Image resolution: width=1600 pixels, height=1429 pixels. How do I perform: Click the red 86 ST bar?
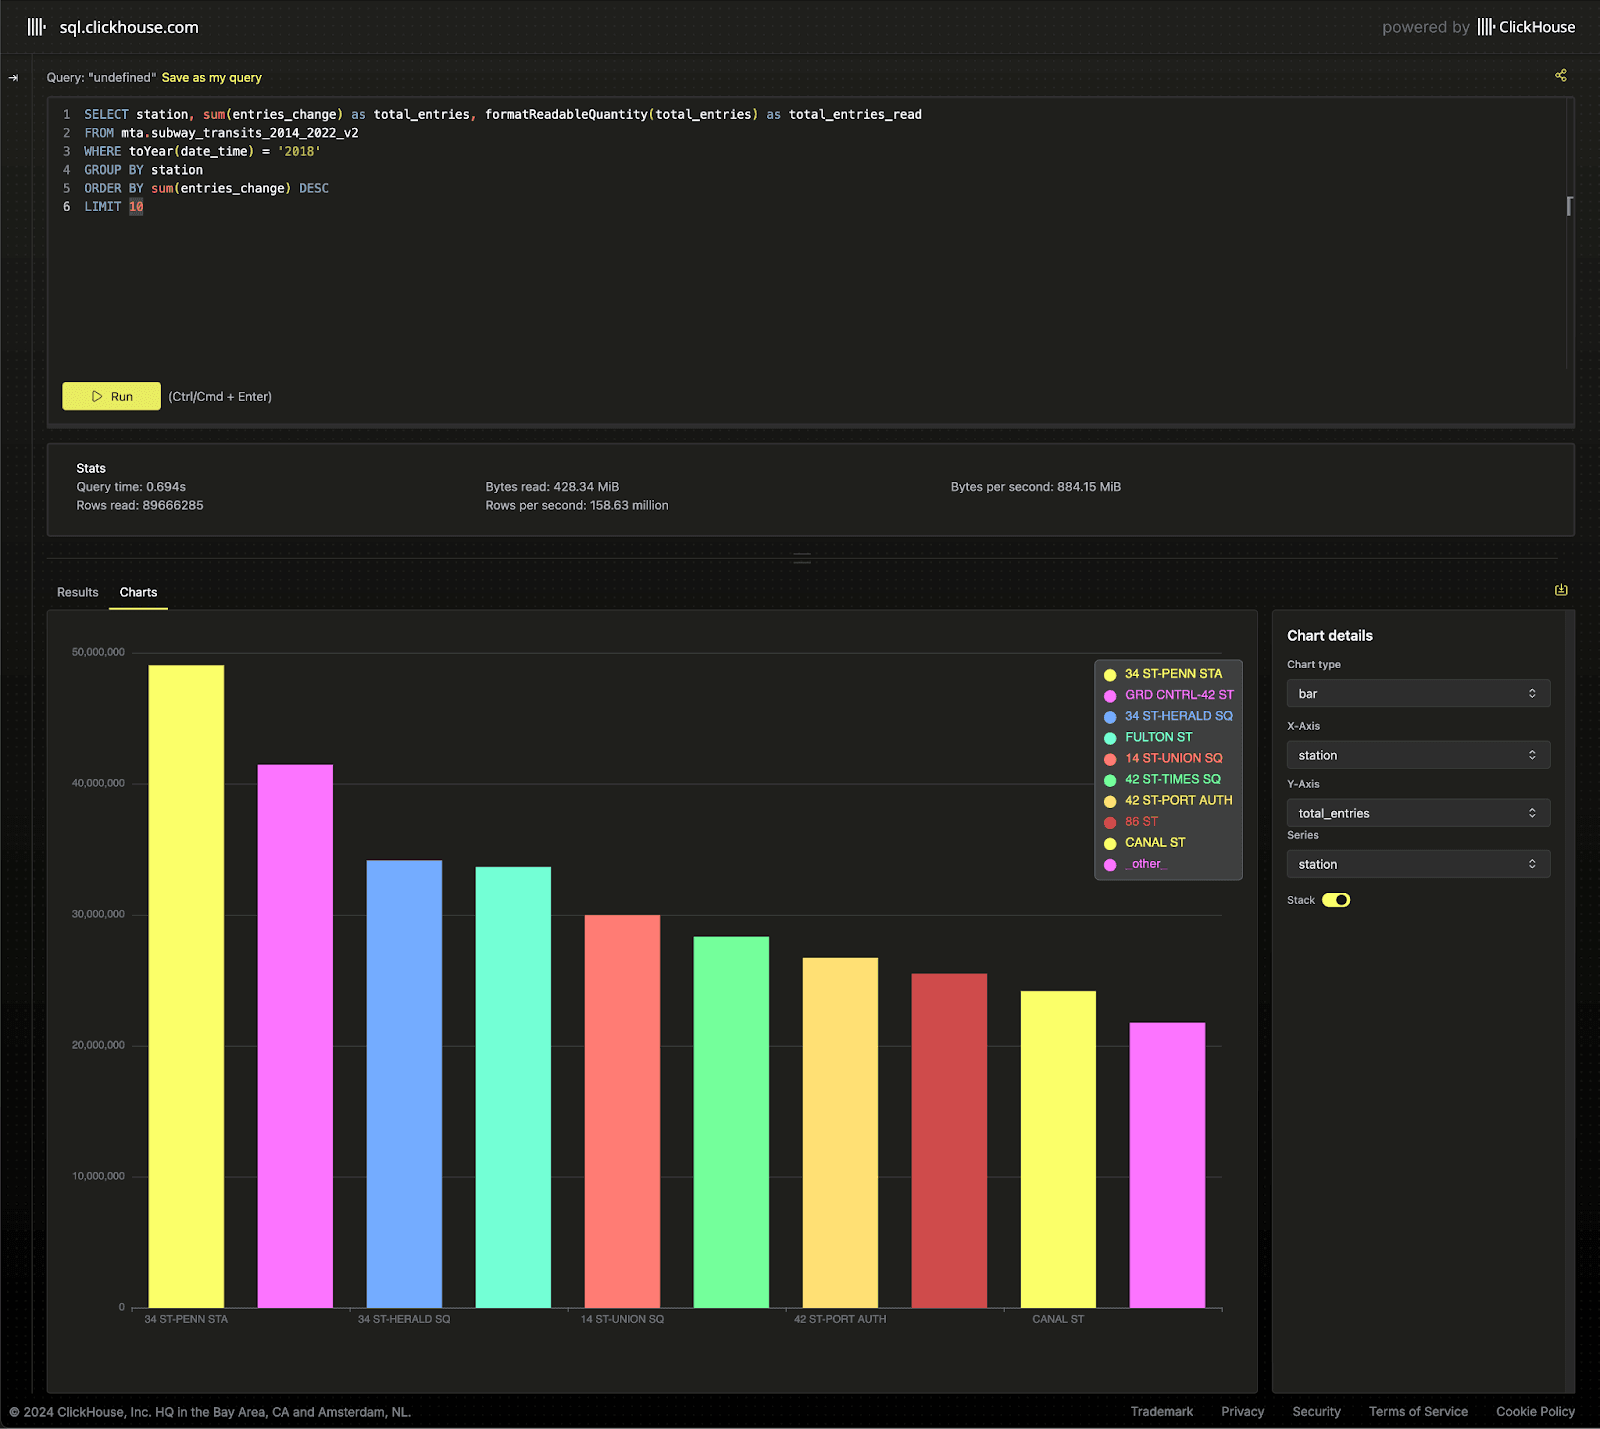(949, 1140)
